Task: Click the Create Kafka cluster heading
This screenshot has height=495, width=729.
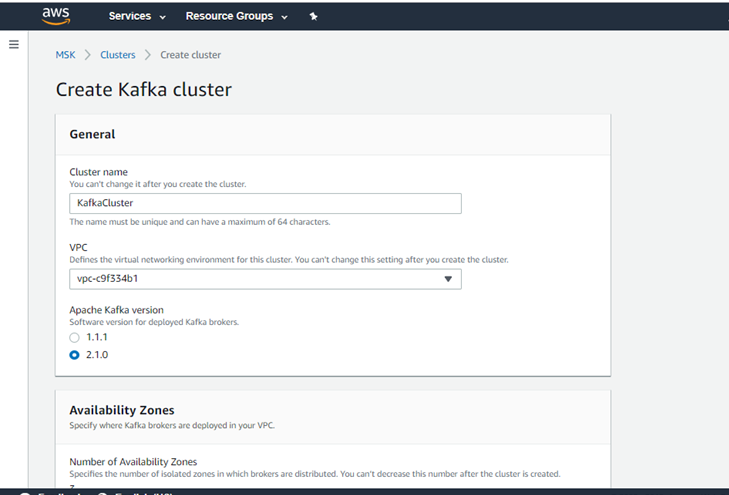Action: (144, 89)
